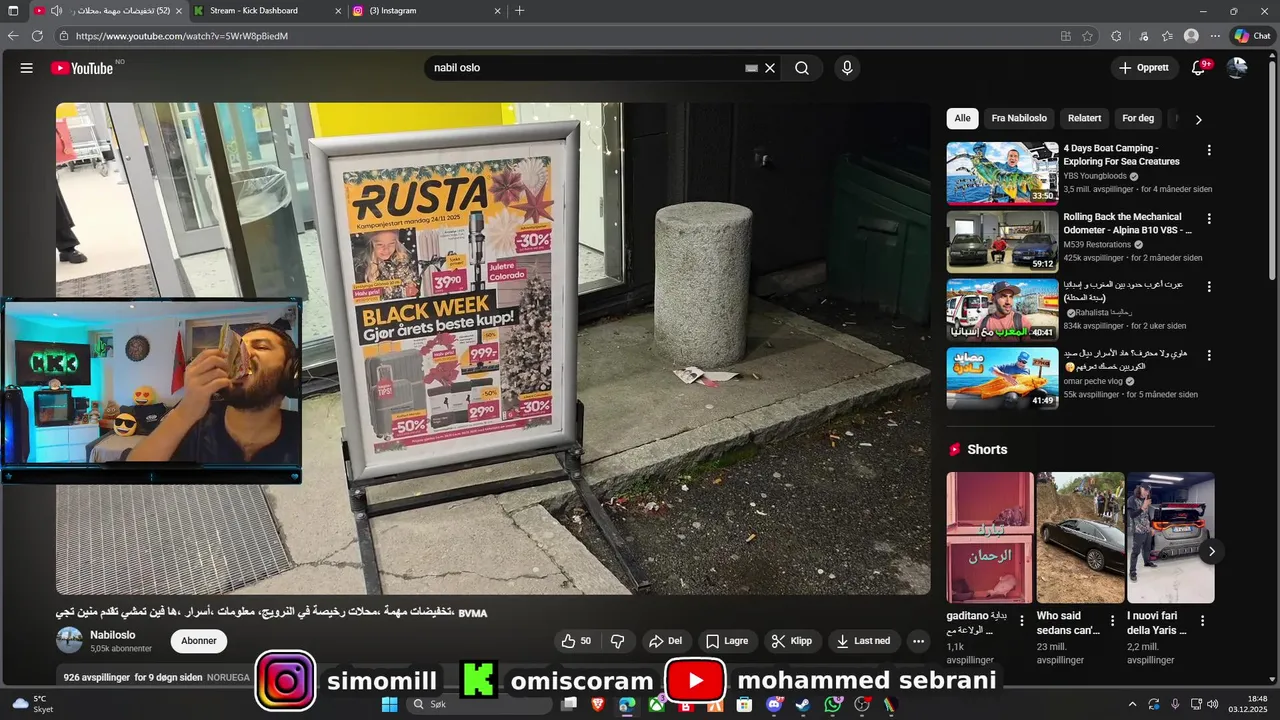This screenshot has width=1280, height=720.
Task: Show next Shorts with the arrow button
Action: click(x=1211, y=551)
